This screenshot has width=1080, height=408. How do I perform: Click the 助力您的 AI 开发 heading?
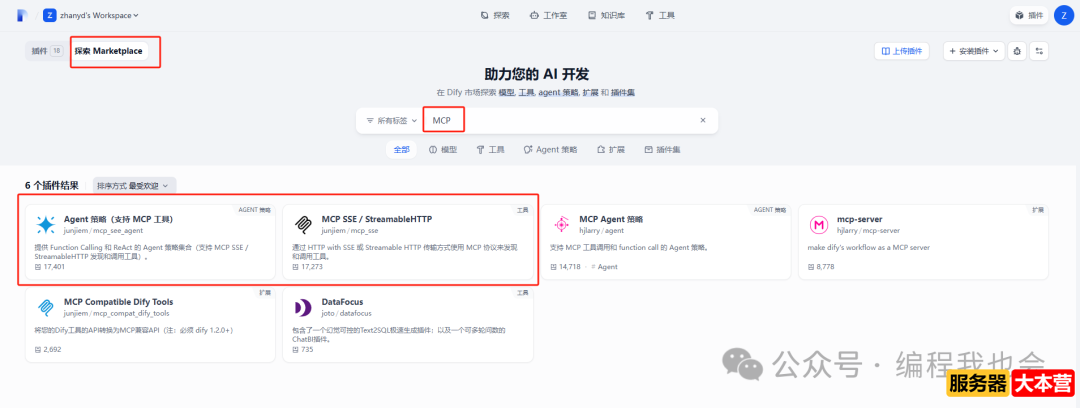[x=537, y=74]
